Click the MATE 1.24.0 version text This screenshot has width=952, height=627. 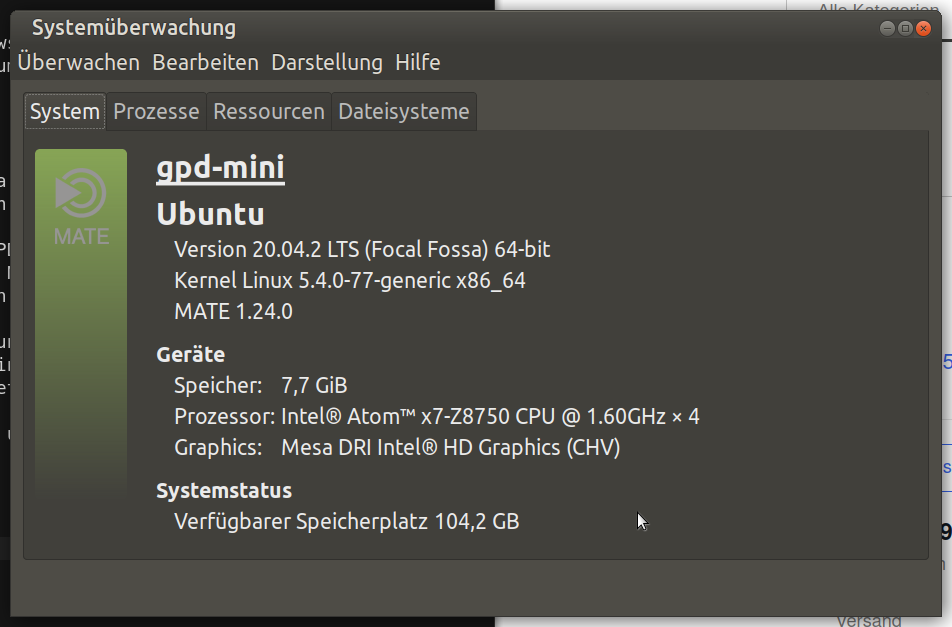[233, 311]
